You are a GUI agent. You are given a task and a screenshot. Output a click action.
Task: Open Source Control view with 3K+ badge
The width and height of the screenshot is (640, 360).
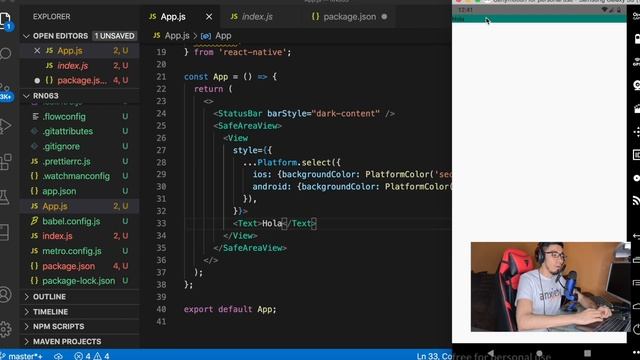tap(5, 91)
